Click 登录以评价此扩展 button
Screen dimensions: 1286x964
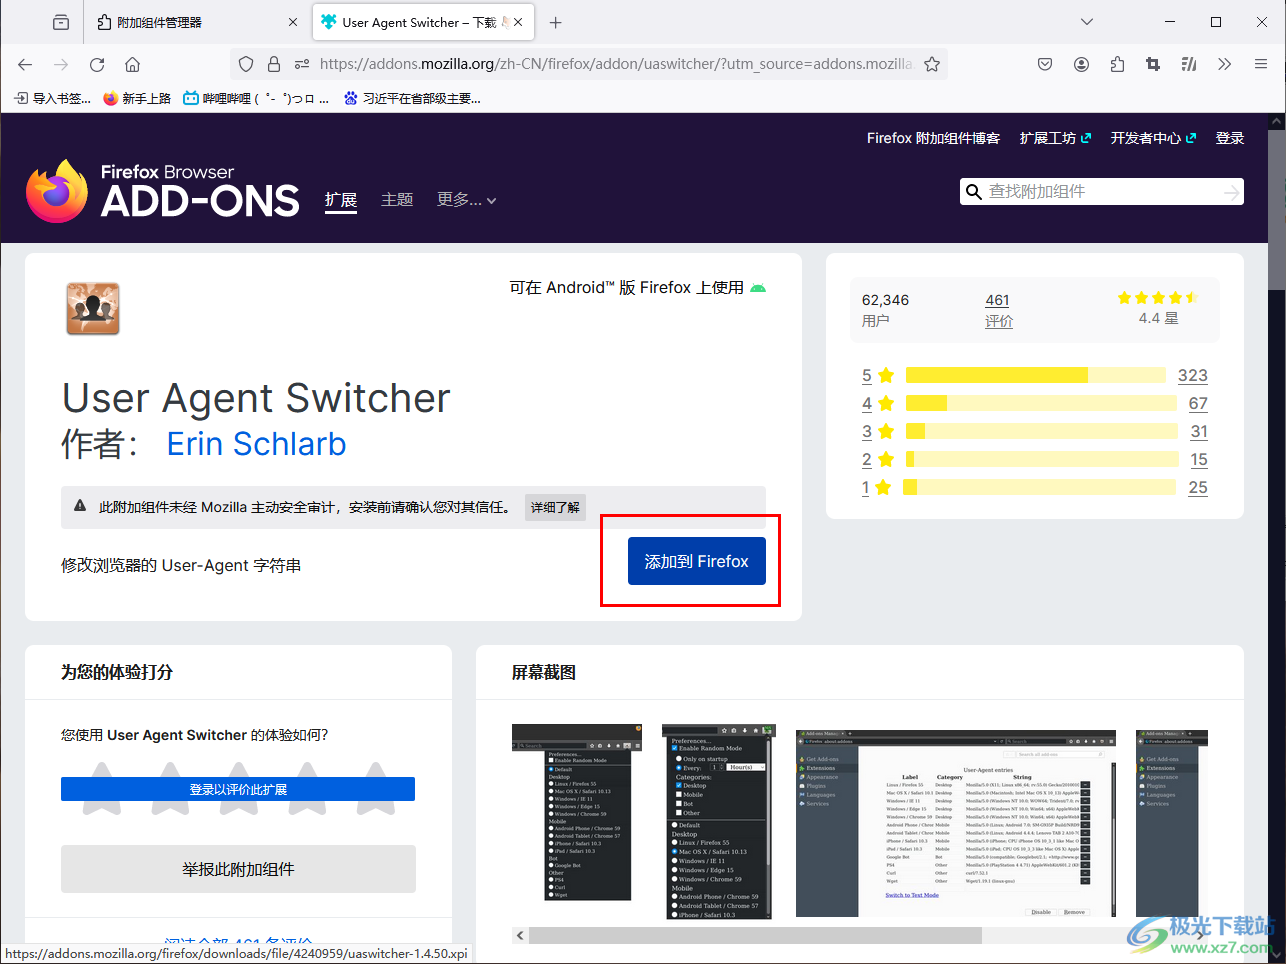point(238,789)
